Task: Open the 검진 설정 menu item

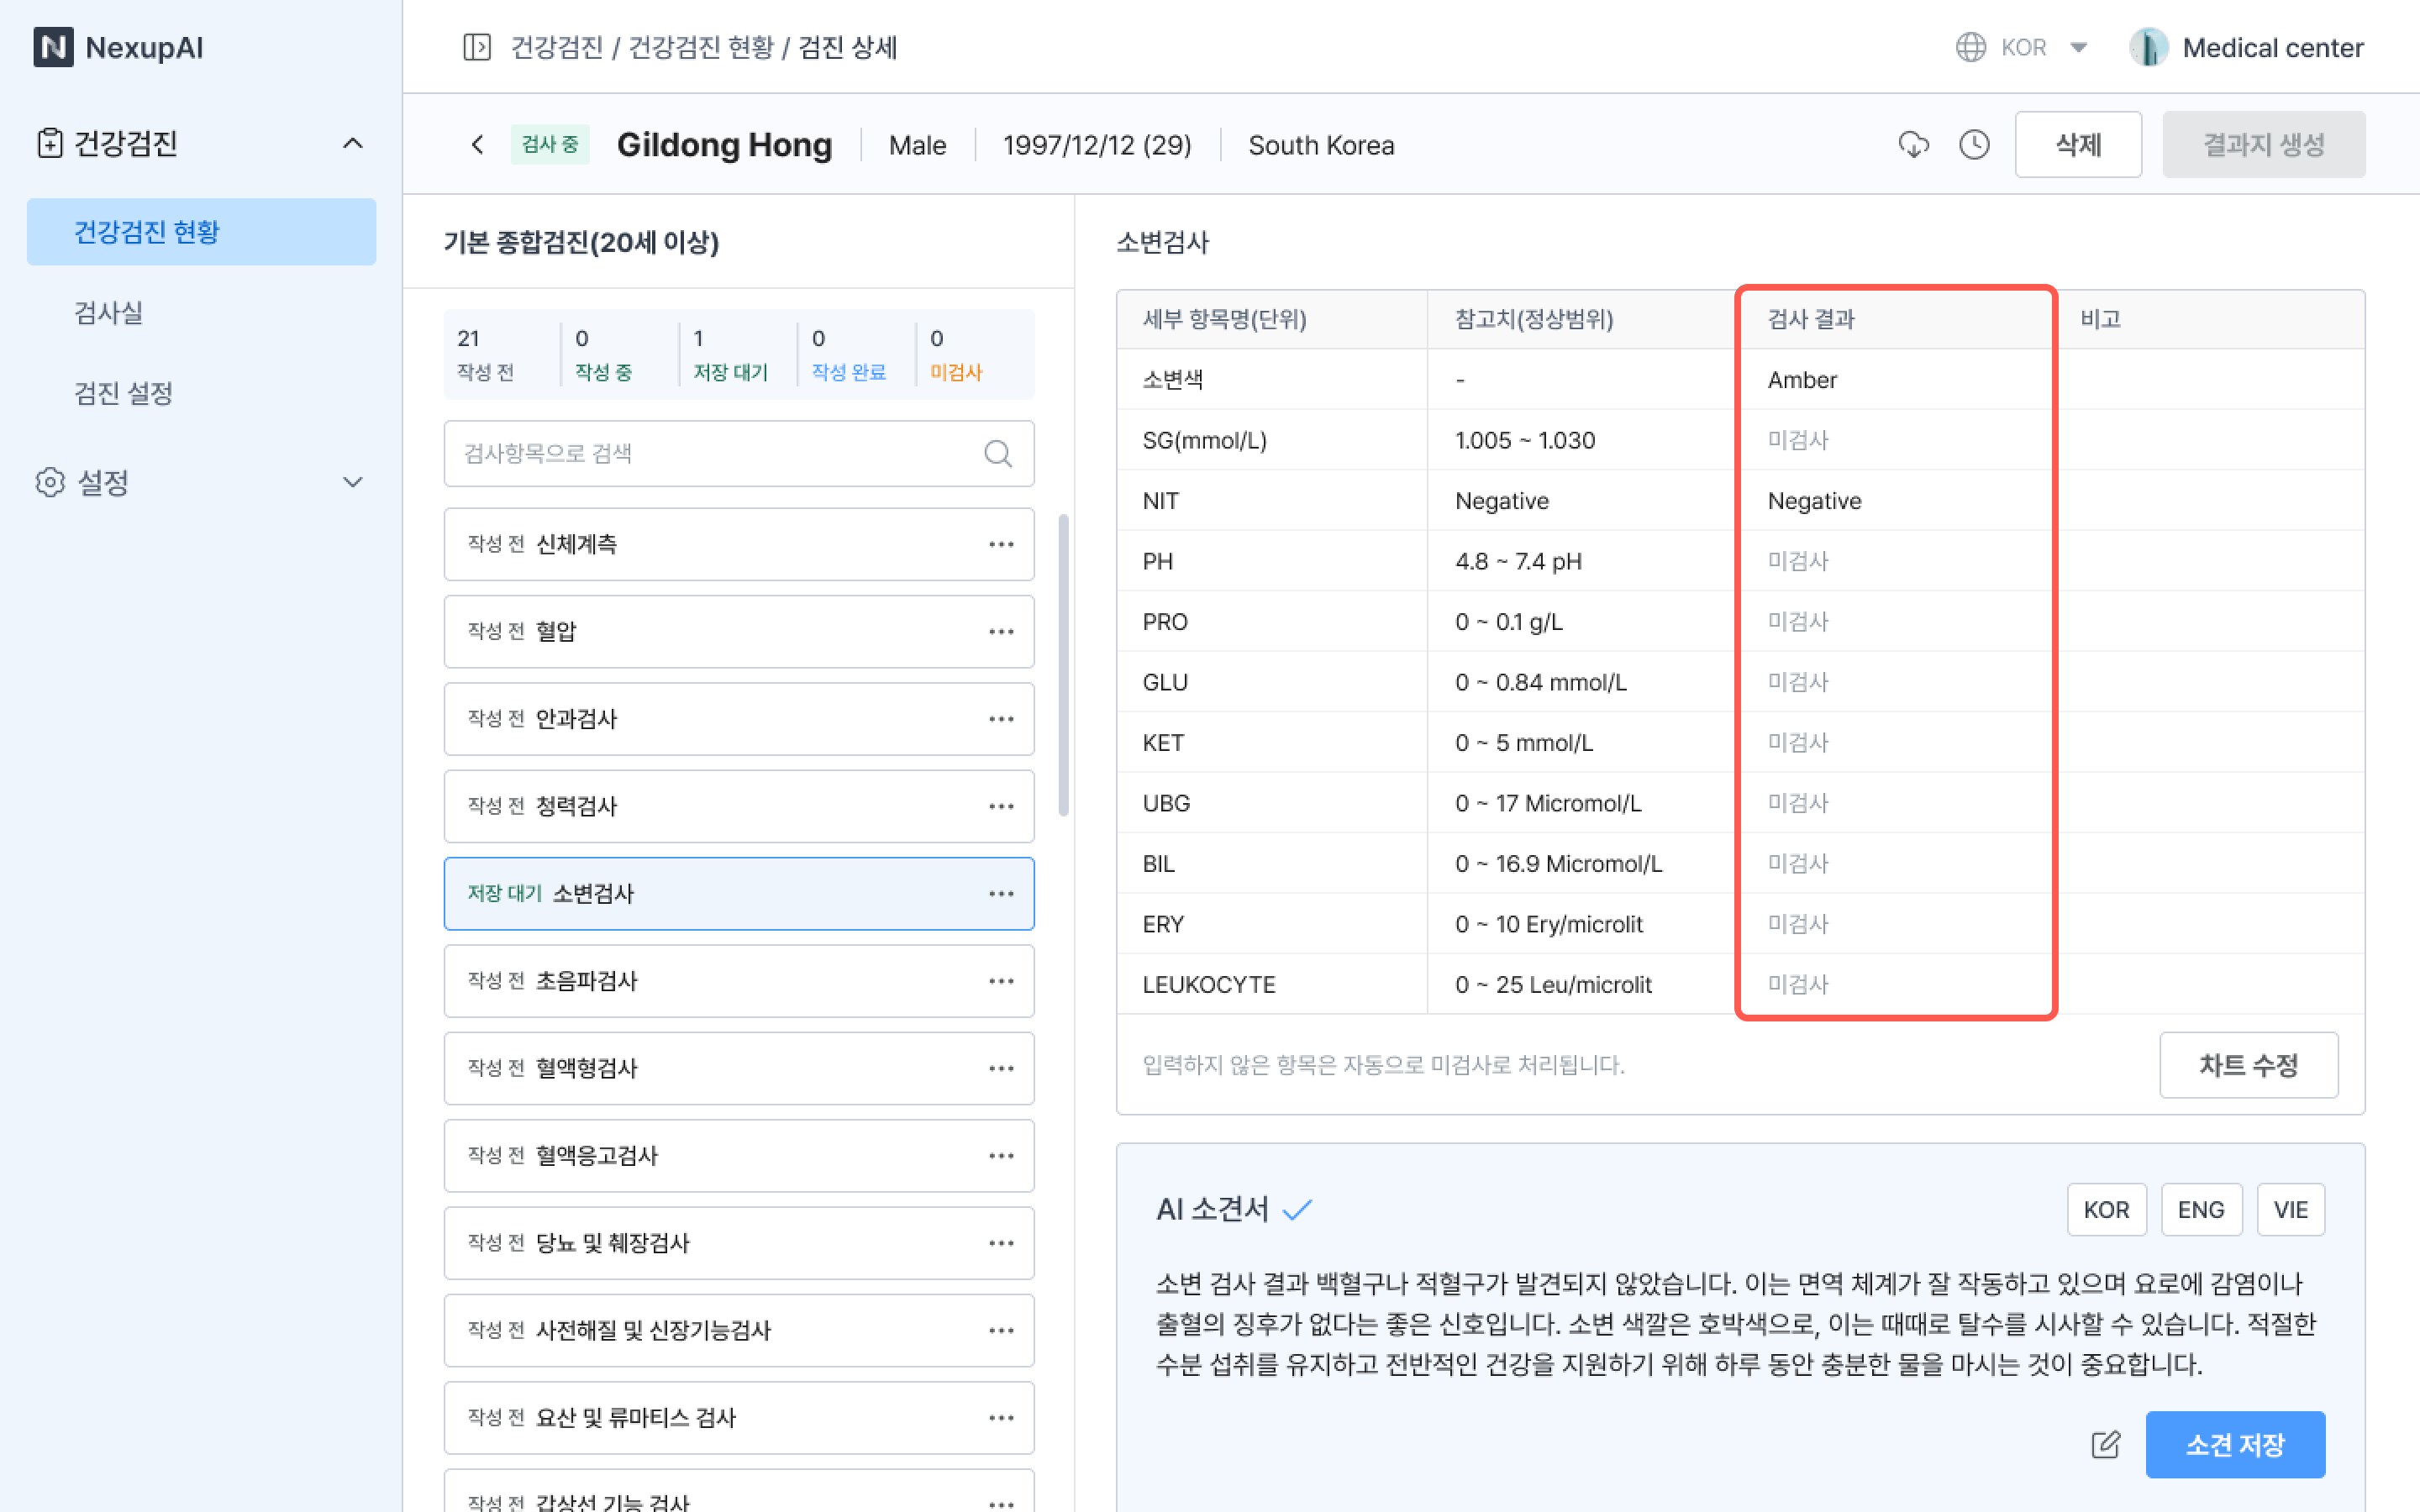Action: [124, 393]
